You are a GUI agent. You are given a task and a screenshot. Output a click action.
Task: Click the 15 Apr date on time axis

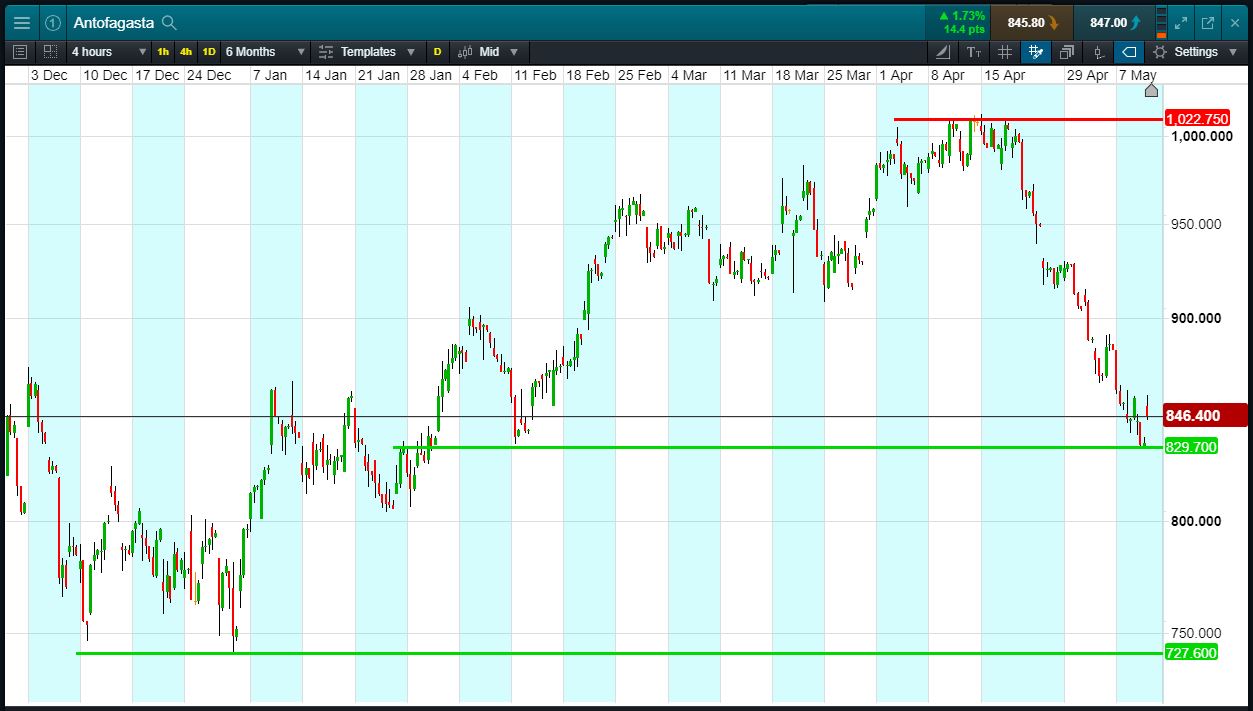(x=1004, y=75)
